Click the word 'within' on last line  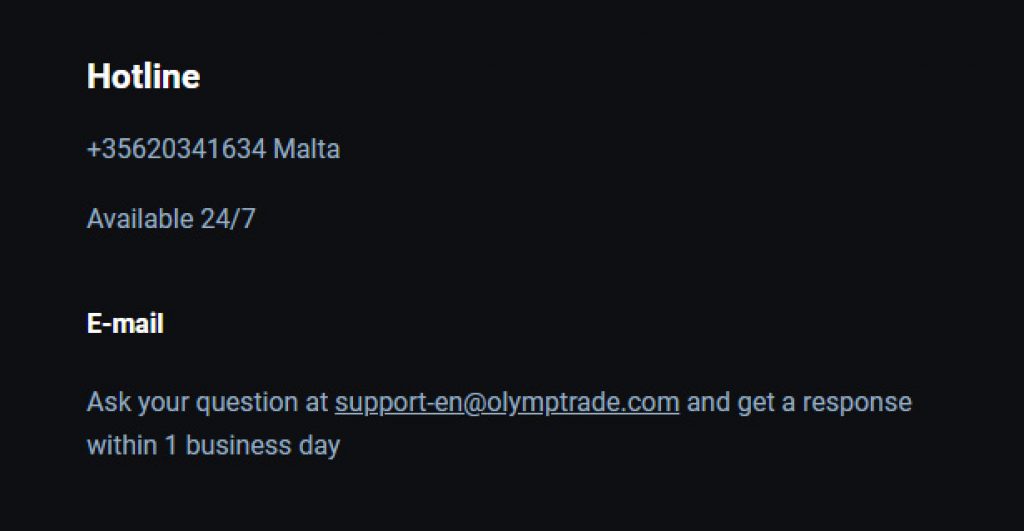tap(122, 445)
